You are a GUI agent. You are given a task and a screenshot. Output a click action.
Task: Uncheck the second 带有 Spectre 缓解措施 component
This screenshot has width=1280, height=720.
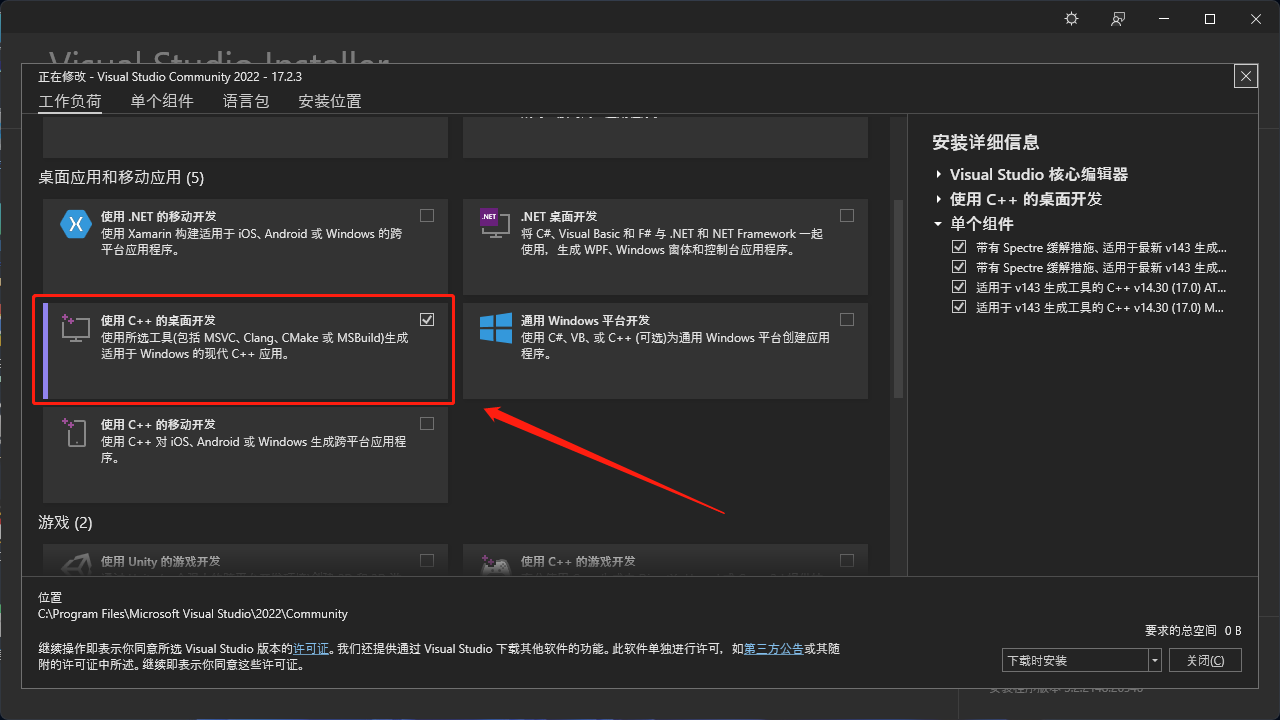959,267
